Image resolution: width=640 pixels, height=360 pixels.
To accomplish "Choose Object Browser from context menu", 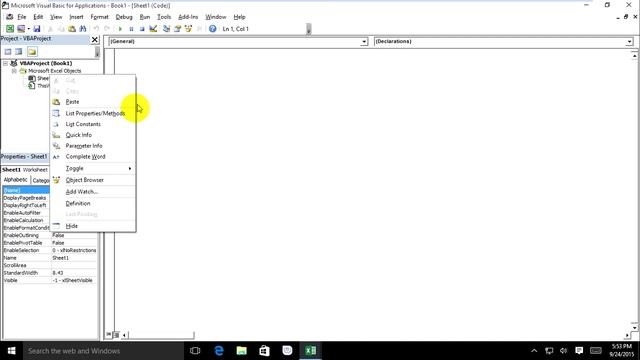I will pos(93,180).
